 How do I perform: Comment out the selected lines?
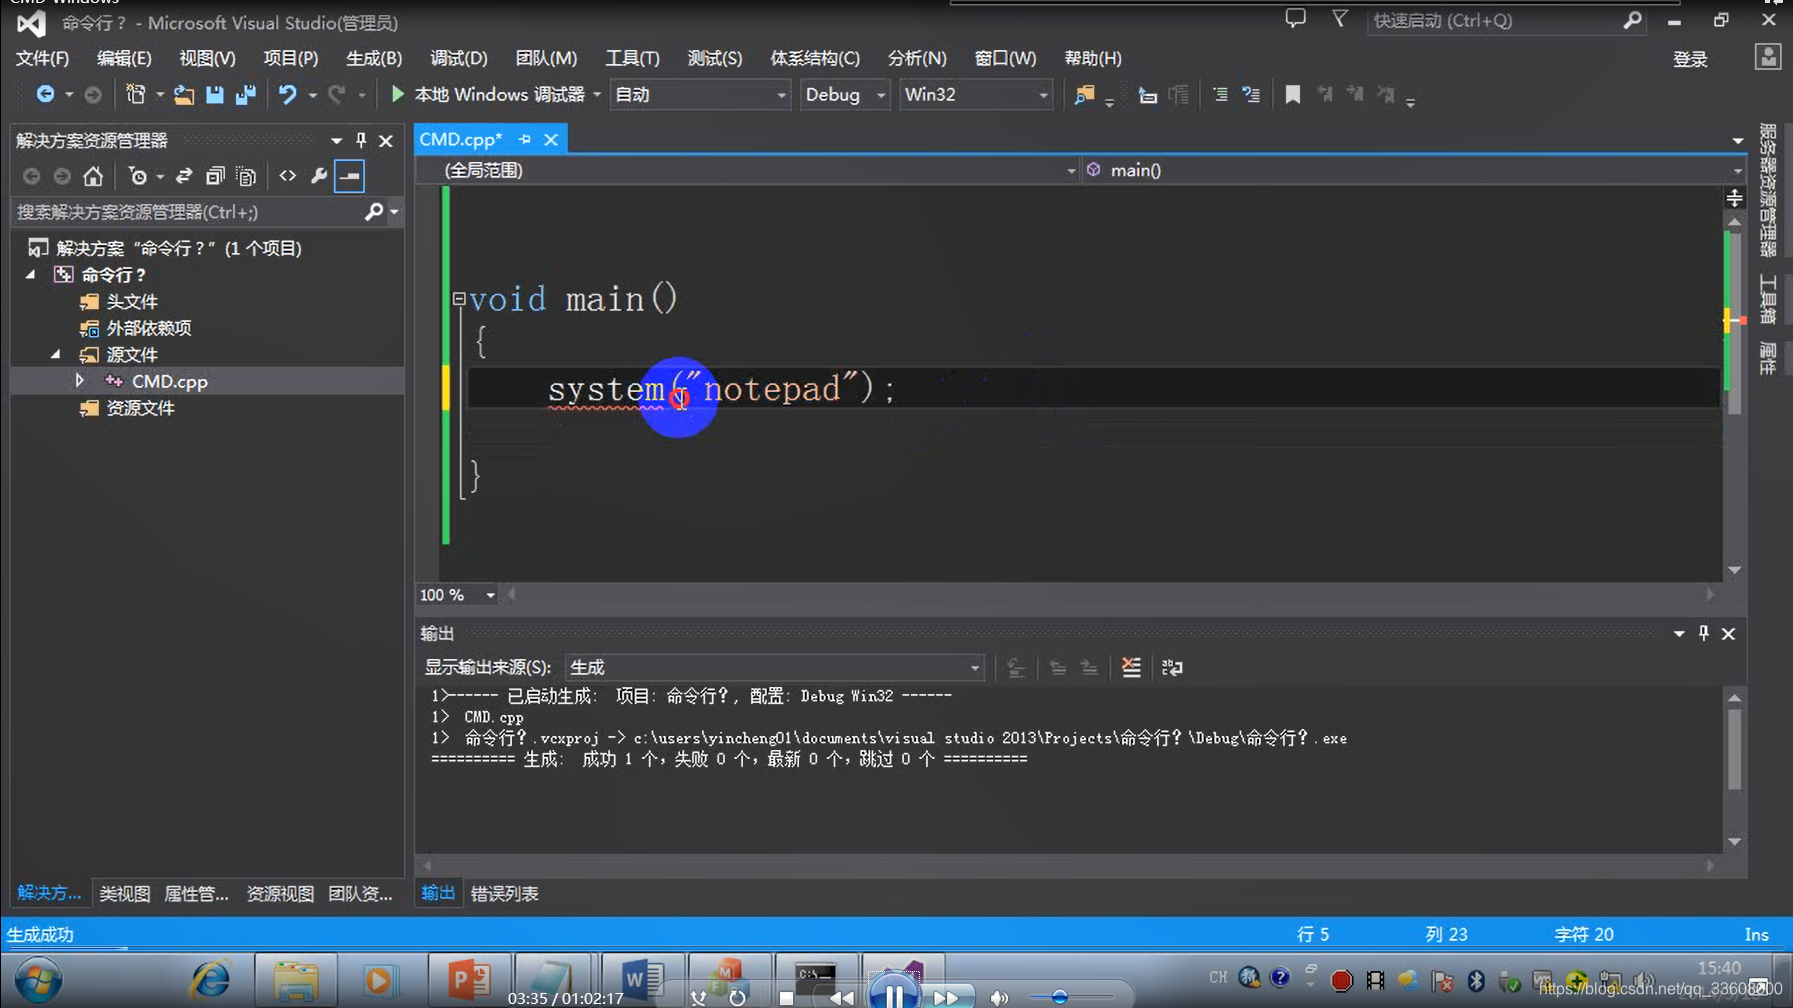pyautogui.click(x=1220, y=94)
